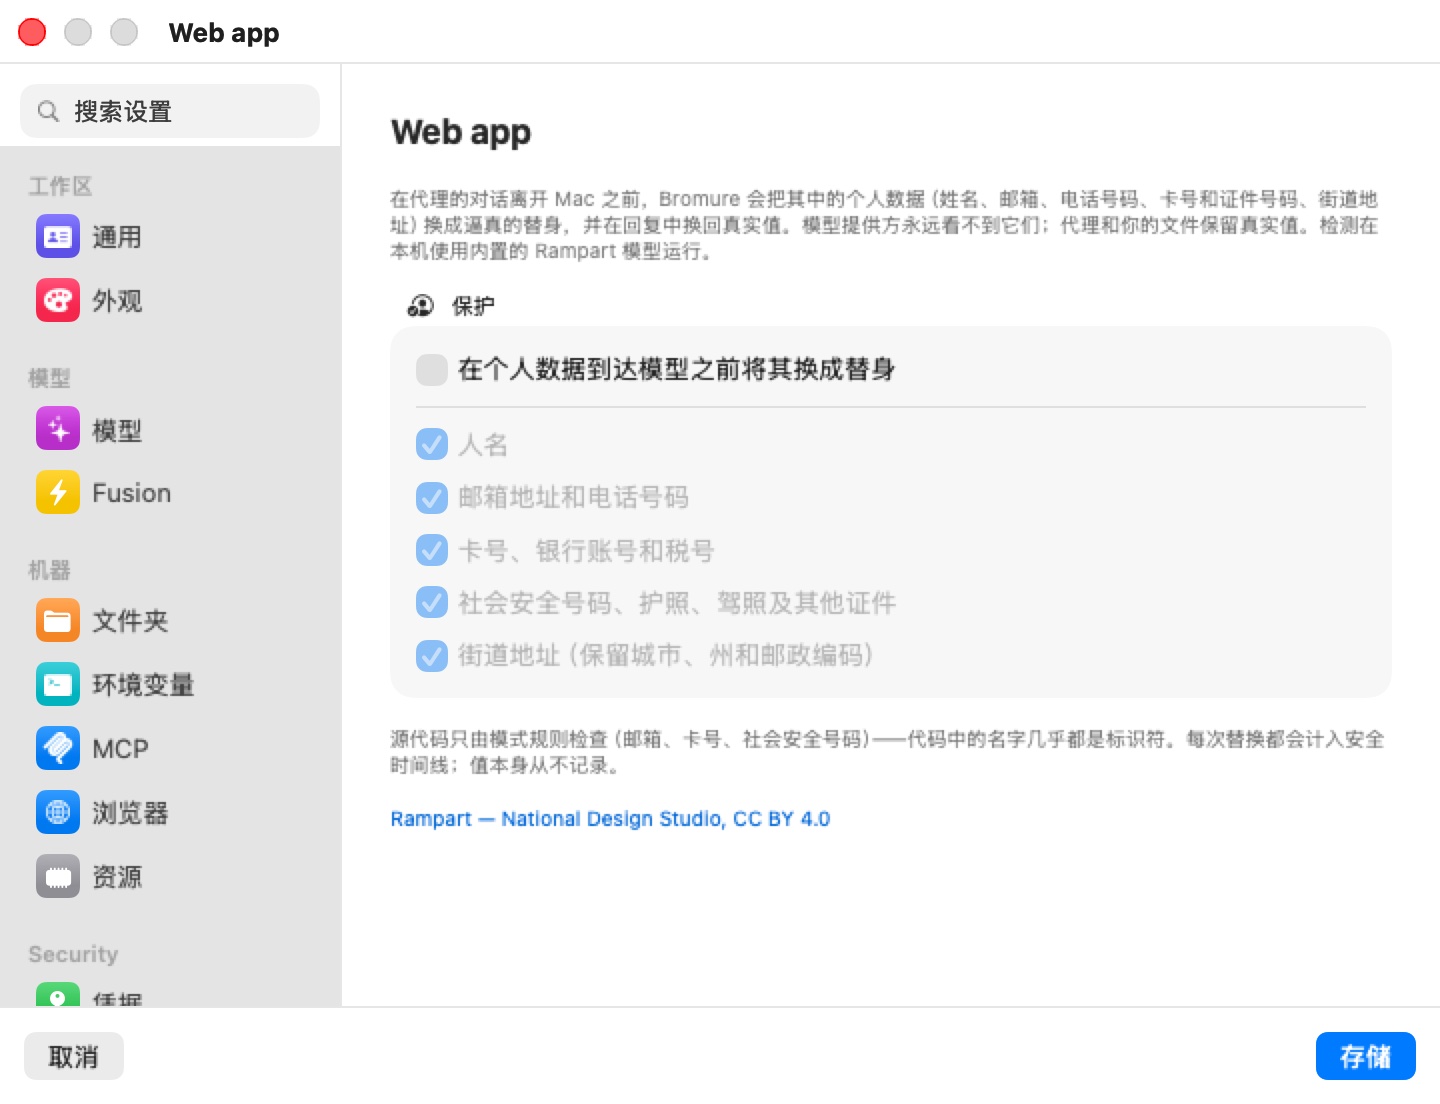Image resolution: width=1440 pixels, height=1104 pixels.
Task: Go to 外观 sidebar item label
Action: pos(117,301)
